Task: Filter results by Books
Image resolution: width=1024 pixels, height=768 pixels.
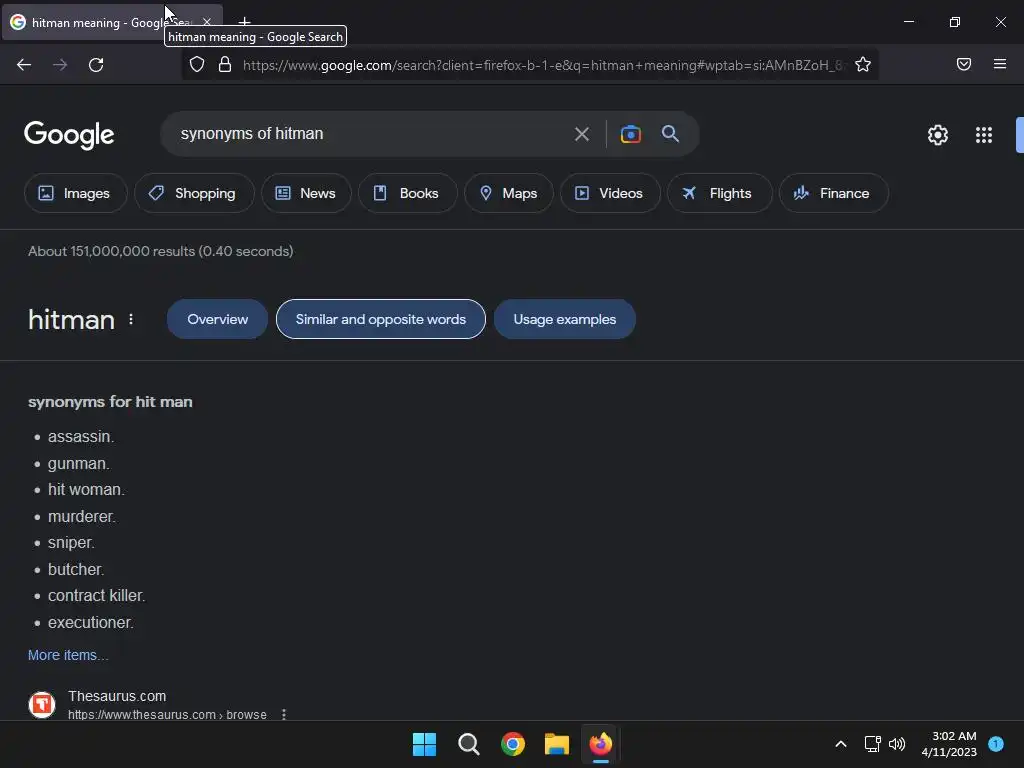Action: click(408, 193)
